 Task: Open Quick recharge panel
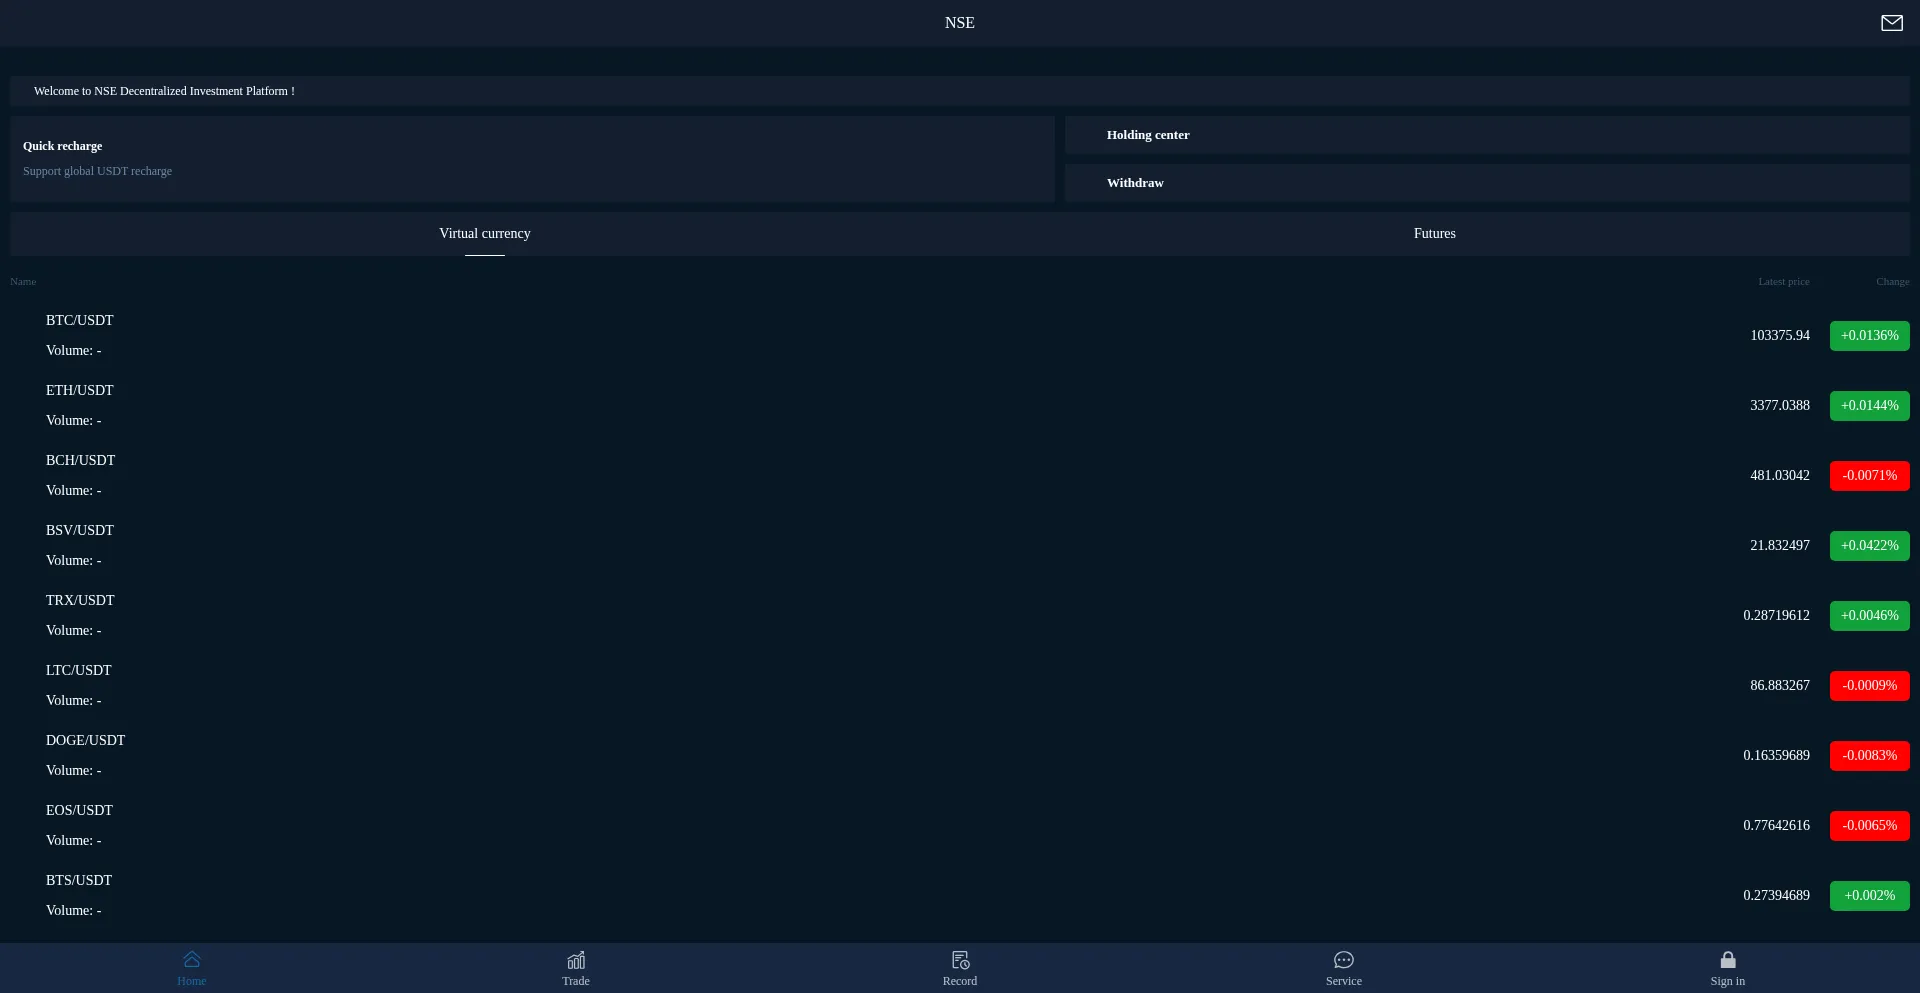(532, 159)
